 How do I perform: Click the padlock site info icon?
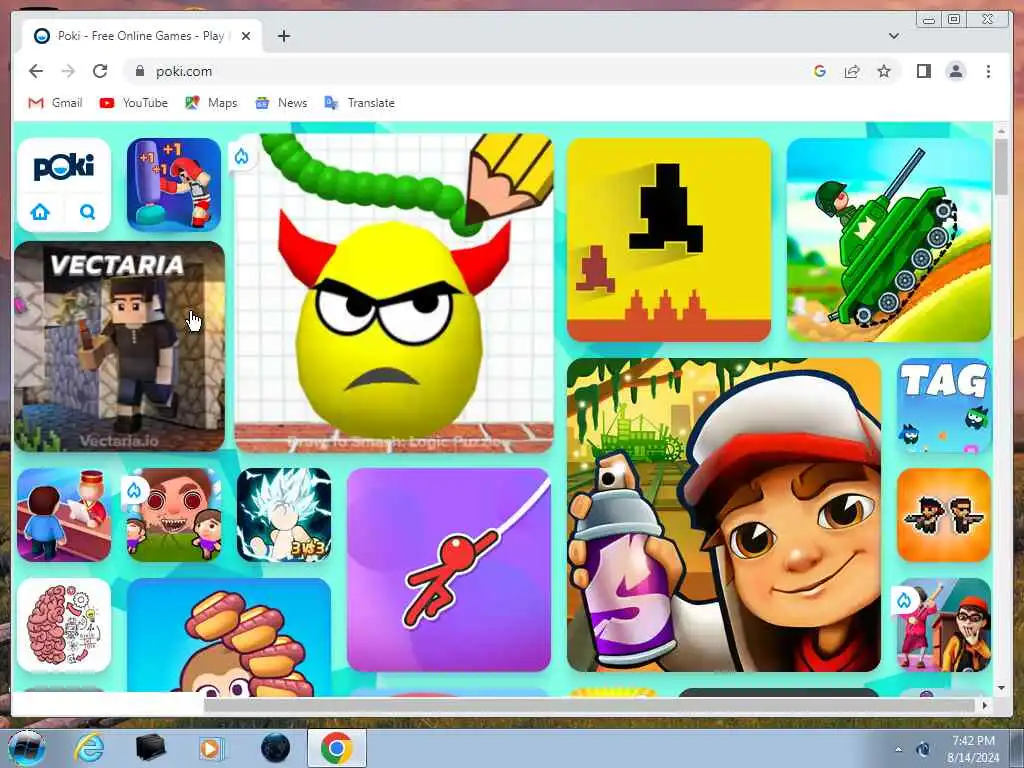(x=139, y=71)
